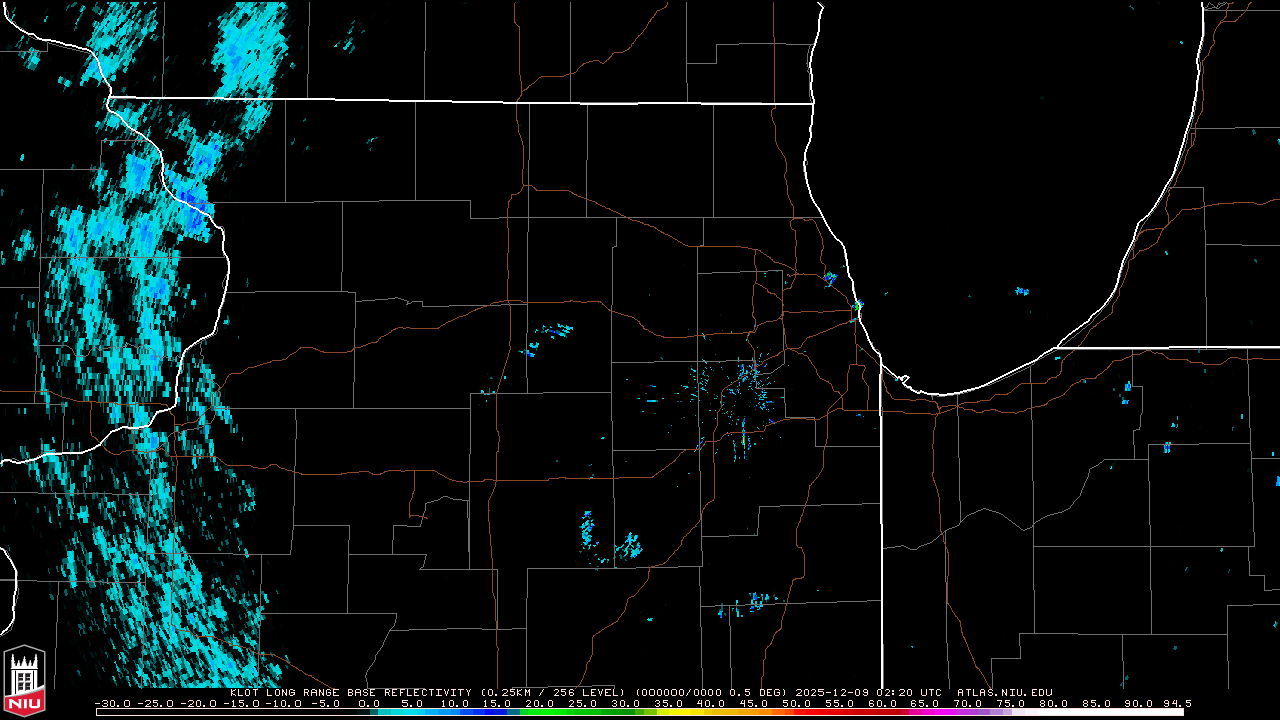Click the 75.0 value on the color scale
The height and width of the screenshot is (720, 1280).
point(1011,703)
